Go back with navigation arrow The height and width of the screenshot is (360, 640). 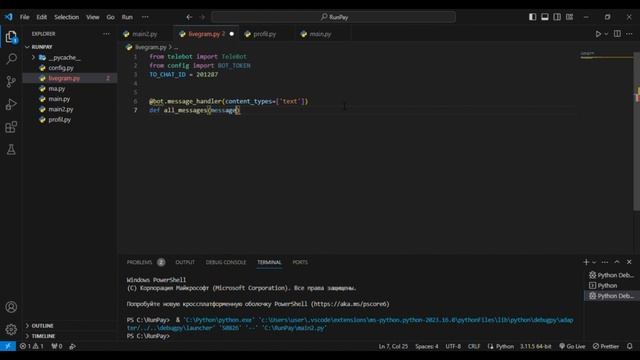[189, 17]
